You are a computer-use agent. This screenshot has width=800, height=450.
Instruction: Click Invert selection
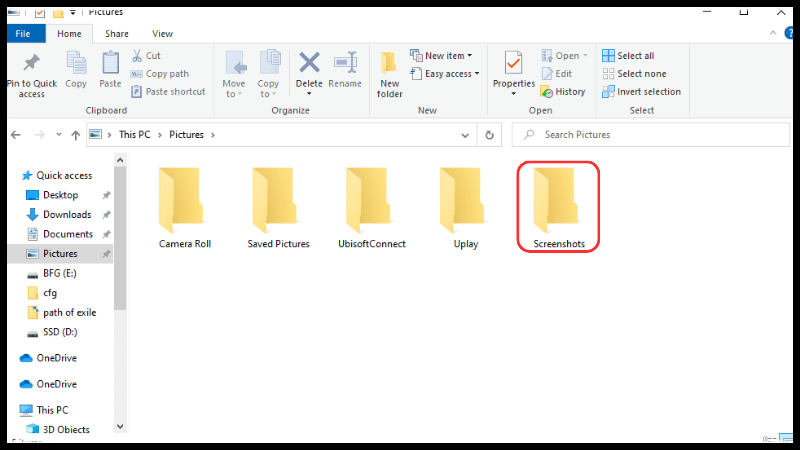(641, 92)
